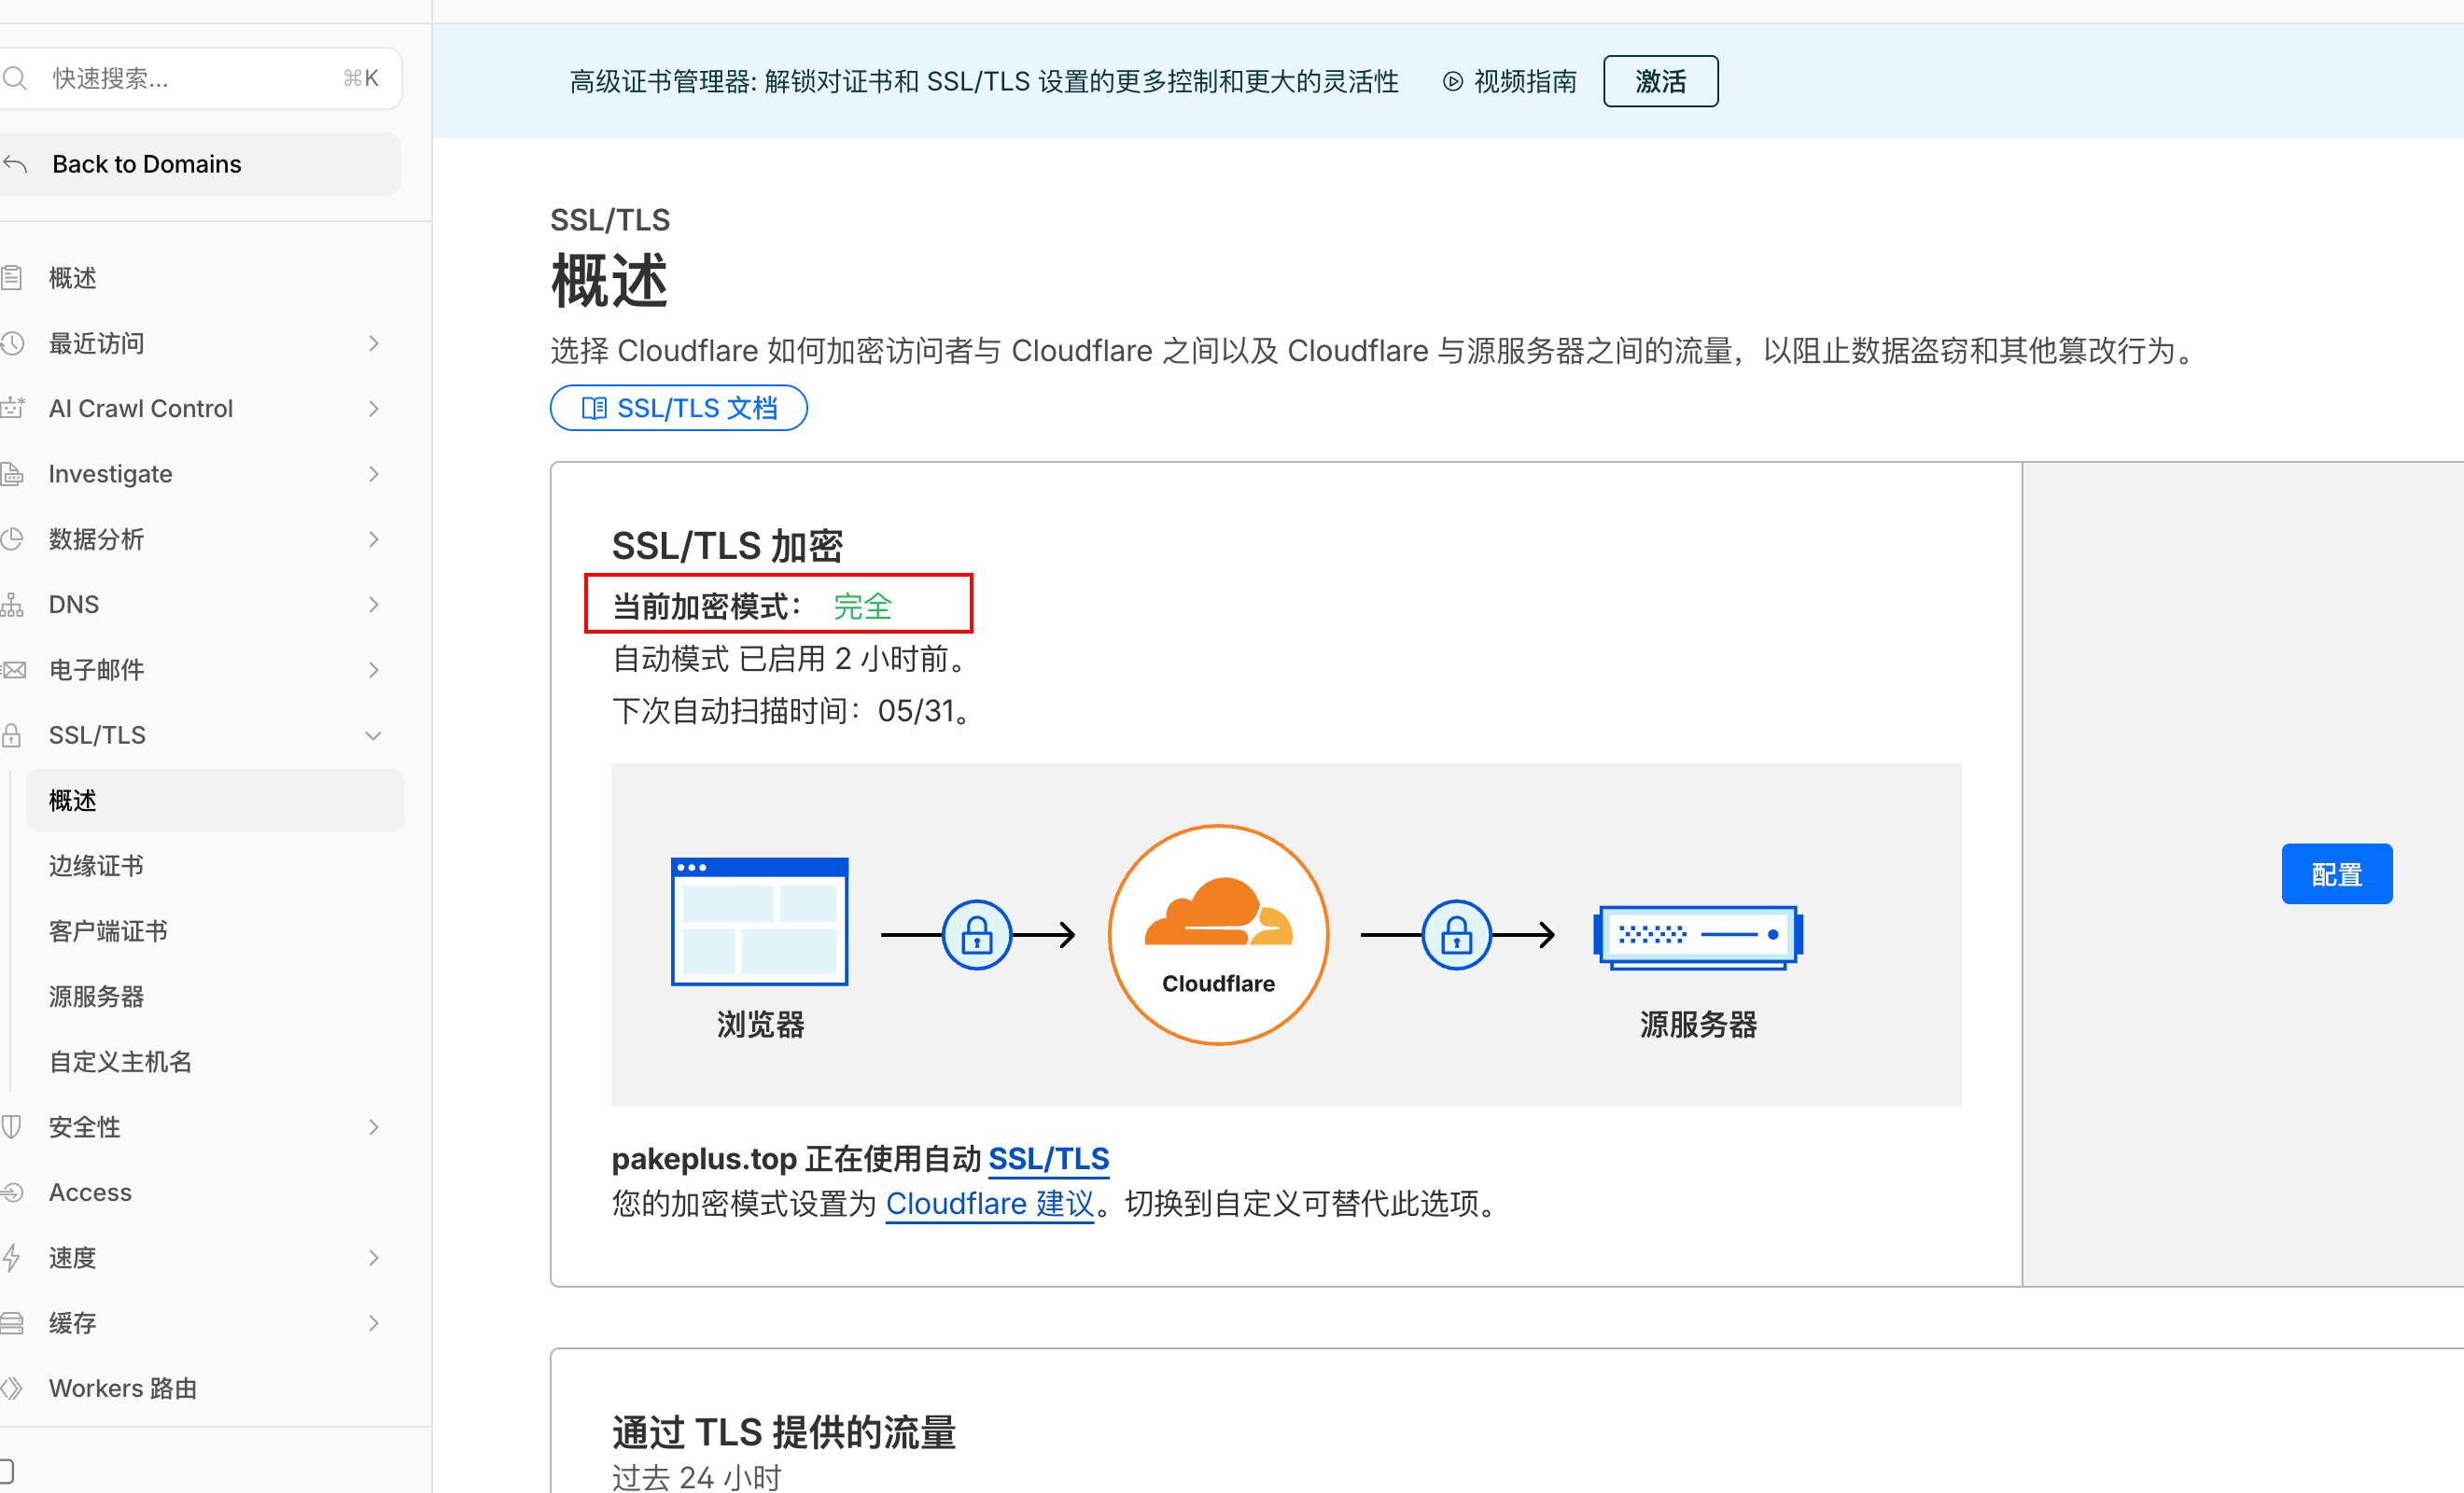Click the lock icon between Cloudflare and origin server
Screen dimensions: 2464x1493
tap(1456, 935)
